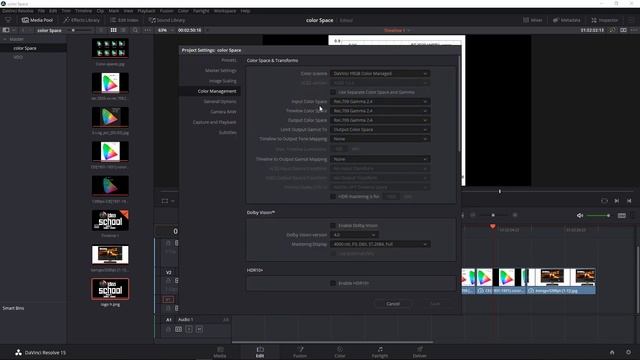This screenshot has height=360, width=640.
Task: Open the Workspace menu
Action: [x=225, y=11]
